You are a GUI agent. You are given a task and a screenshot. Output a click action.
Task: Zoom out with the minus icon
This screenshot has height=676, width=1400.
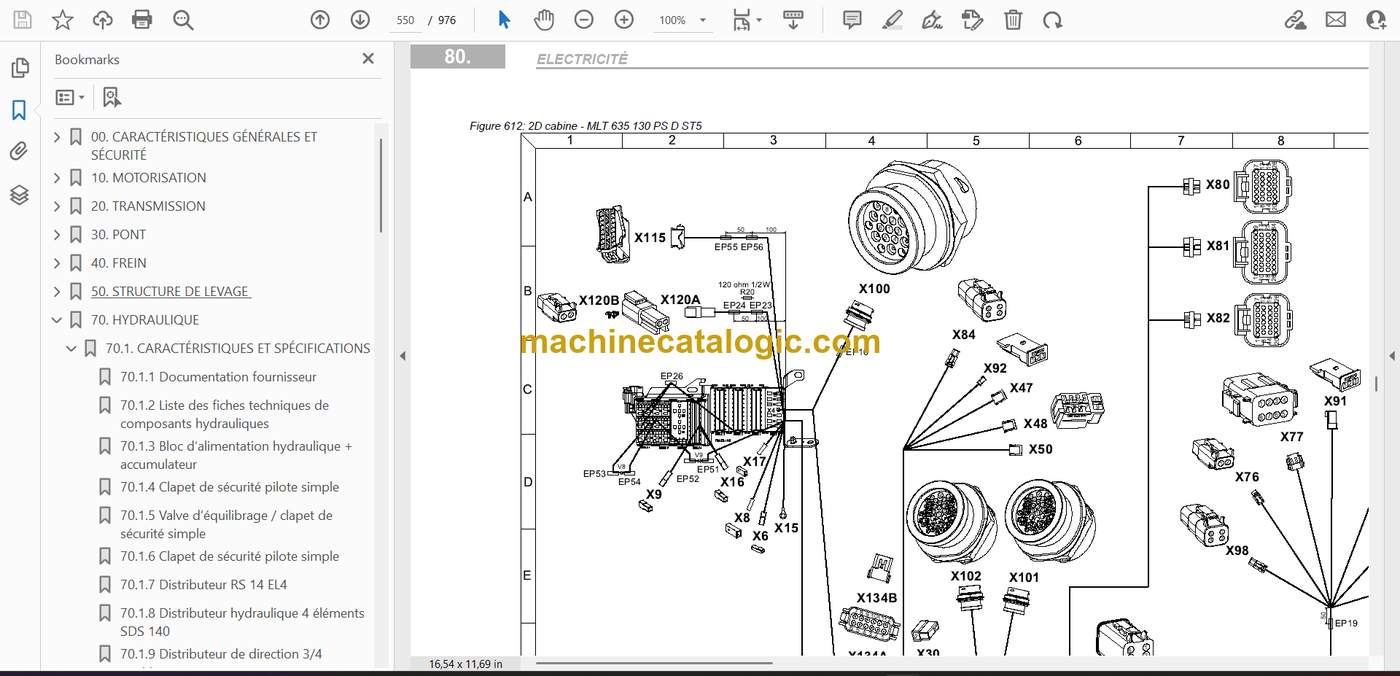(x=584, y=20)
